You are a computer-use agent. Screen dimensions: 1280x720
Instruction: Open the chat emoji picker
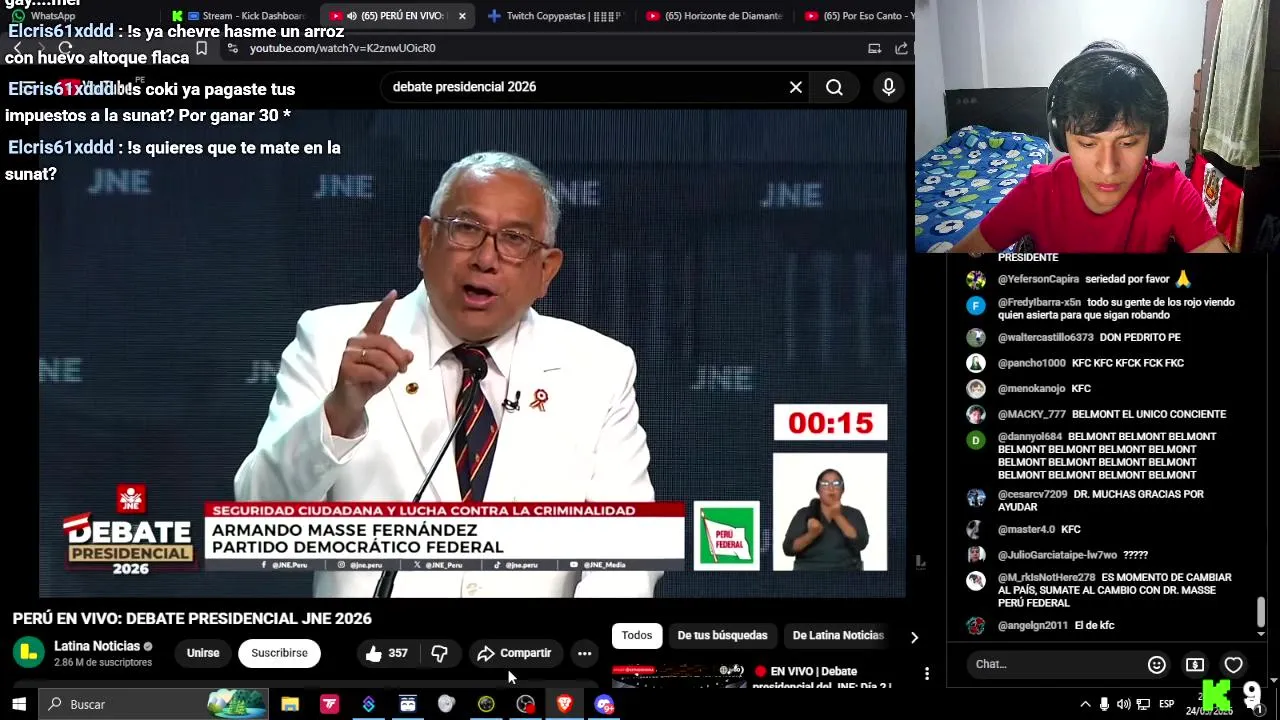point(1157,665)
